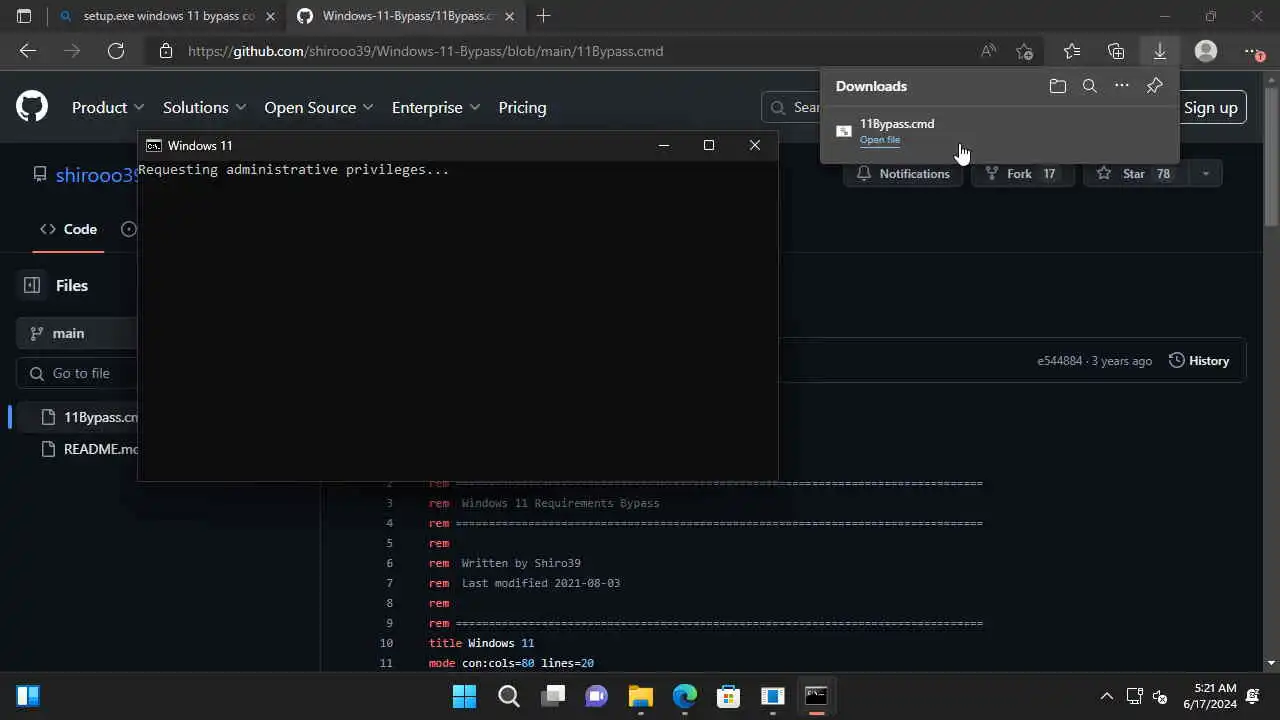Open file History link
Viewport: 1280px width, 720px height.
tap(1199, 361)
